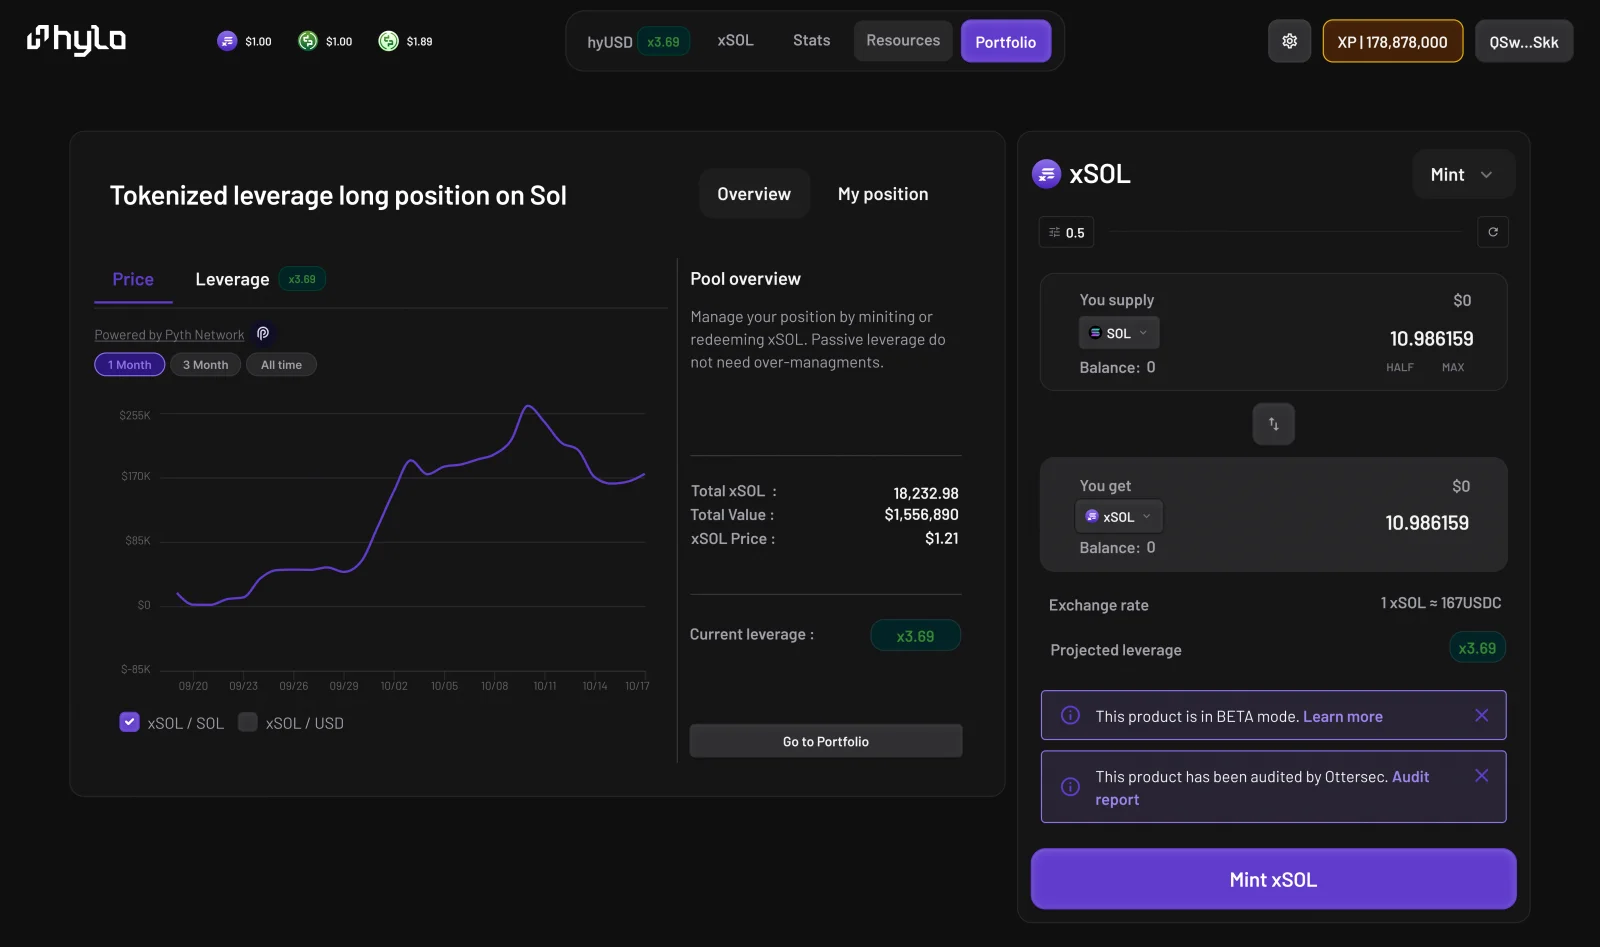This screenshot has height=947, width=1600.
Task: Open wallet QSw...Skk button
Action: pos(1523,42)
